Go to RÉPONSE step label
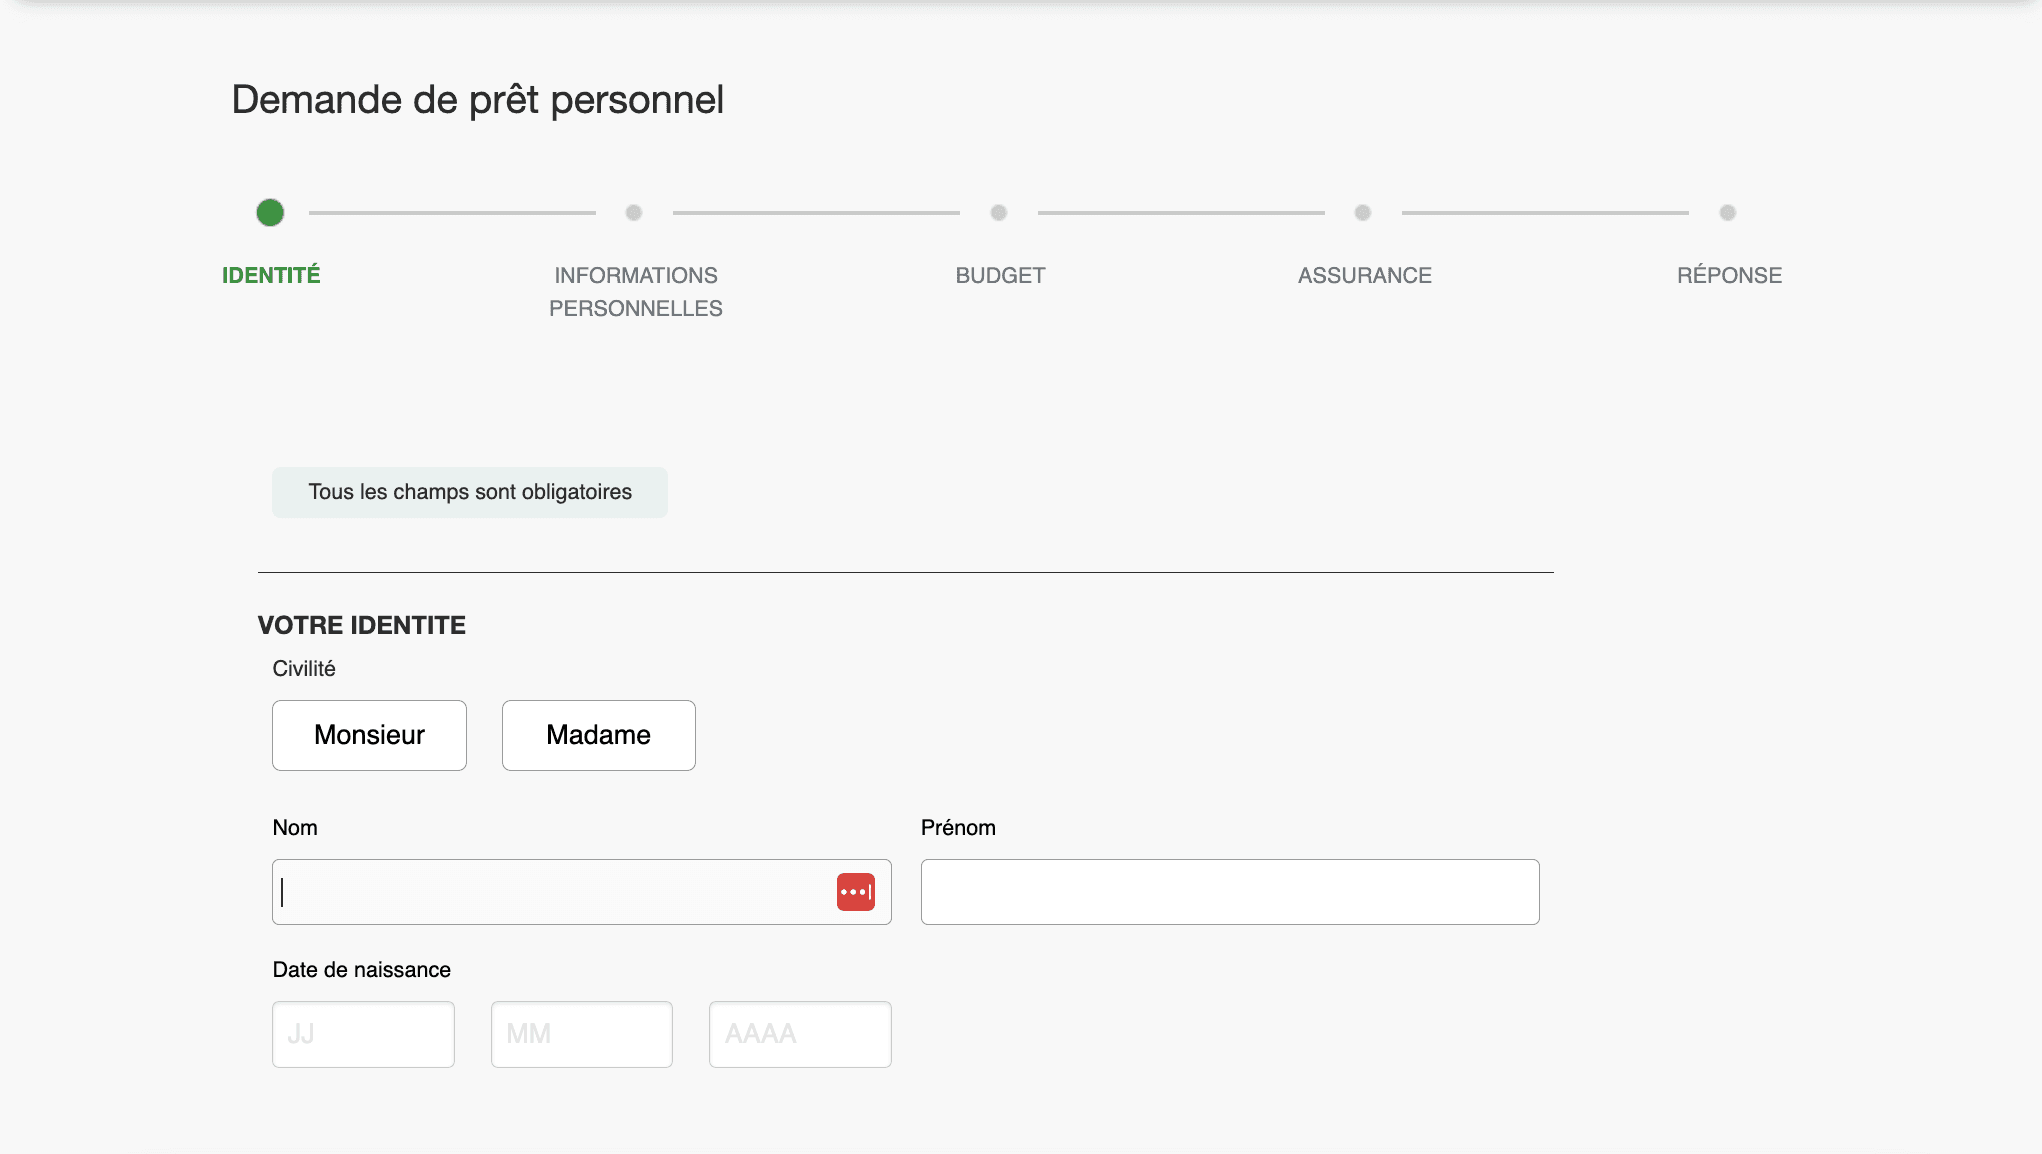The image size is (2042, 1154). pos(1729,275)
